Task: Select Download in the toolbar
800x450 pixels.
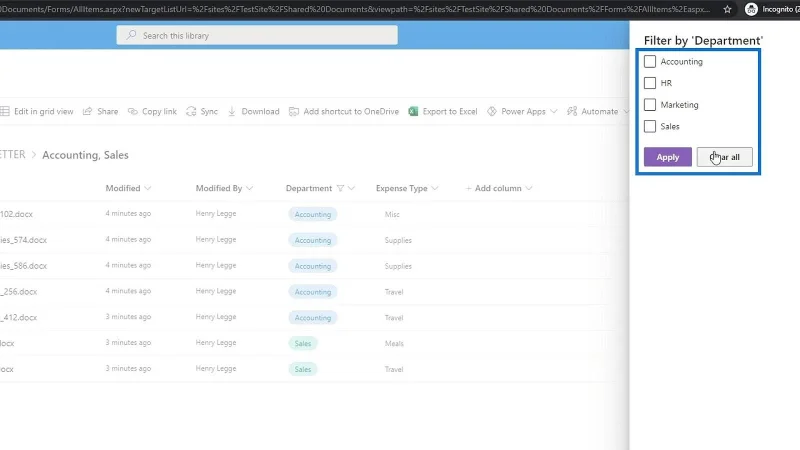Action: [x=254, y=111]
